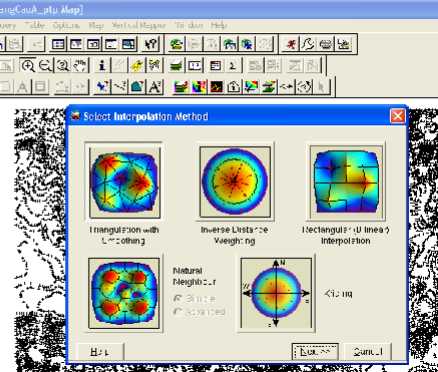Image resolution: width=438 pixels, height=372 pixels.
Task: Click the black-background grid icon in Vertical Mapper toolbar
Action: tap(216, 87)
